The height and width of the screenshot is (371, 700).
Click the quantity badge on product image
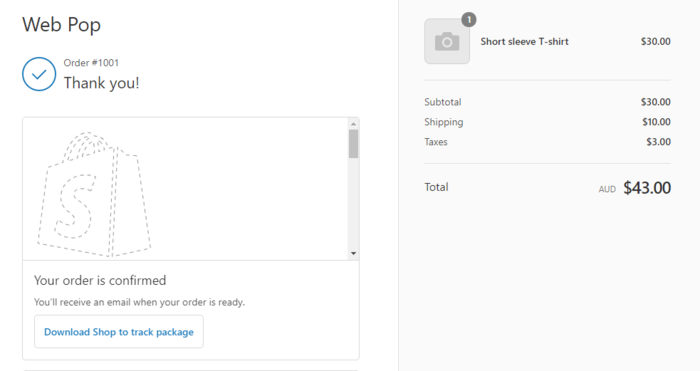click(469, 20)
